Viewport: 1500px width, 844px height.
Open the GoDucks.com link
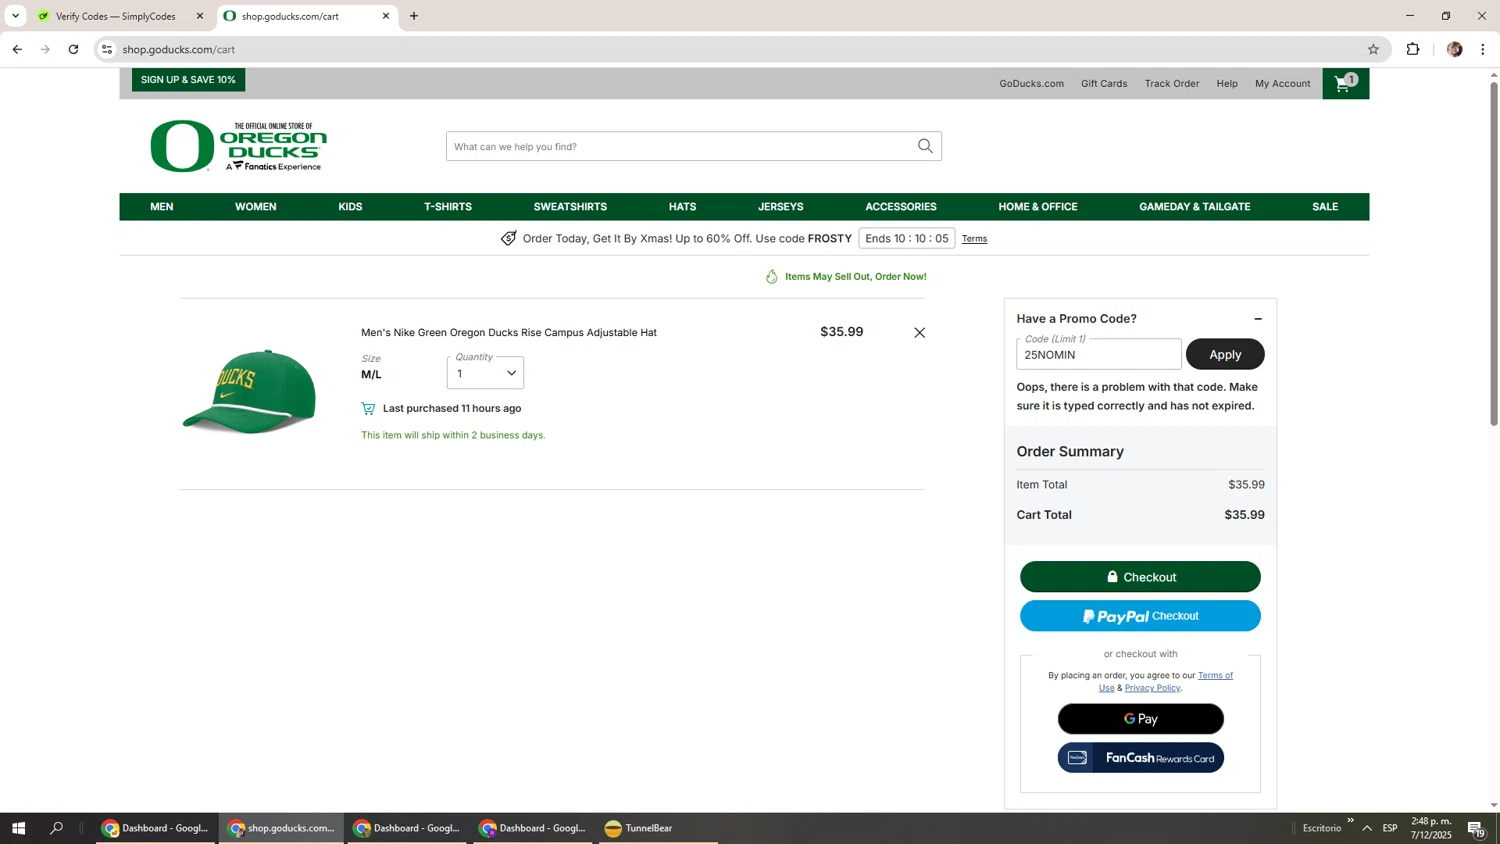1031,84
